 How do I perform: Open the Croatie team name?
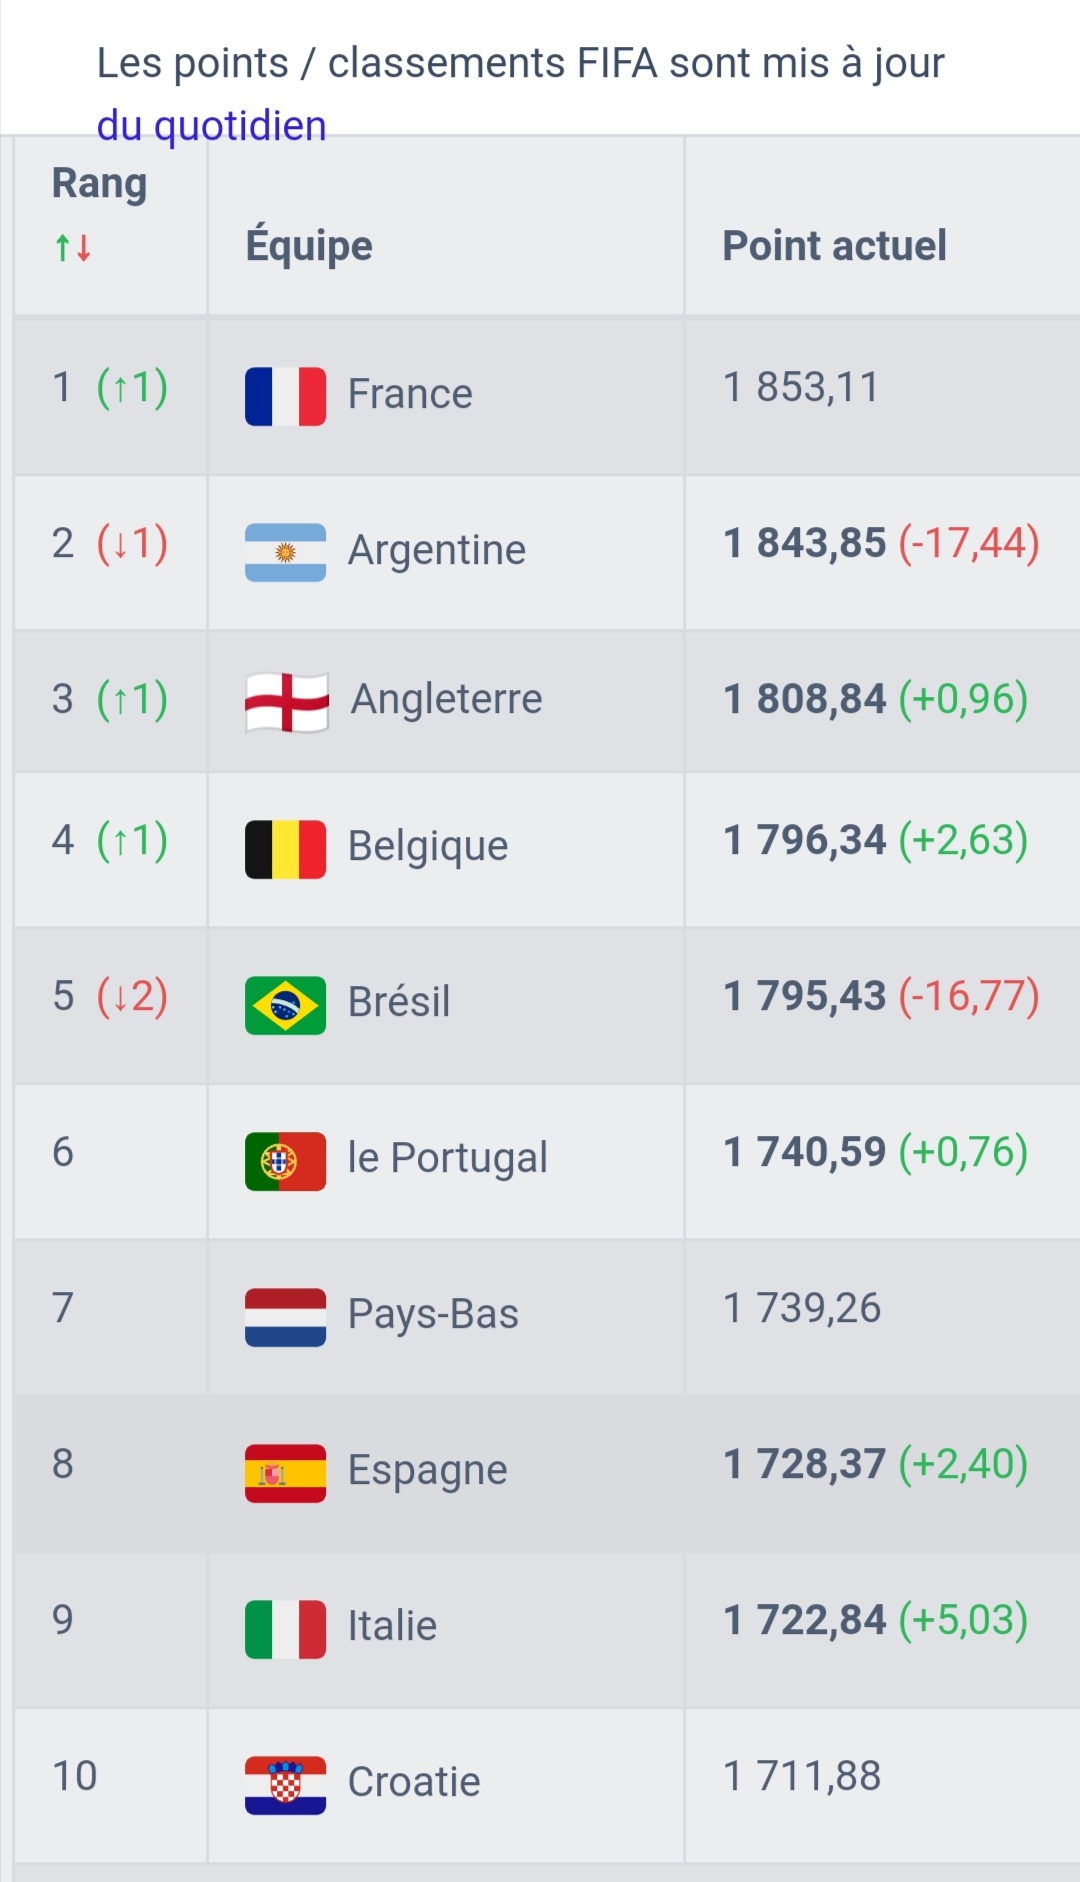(414, 1782)
